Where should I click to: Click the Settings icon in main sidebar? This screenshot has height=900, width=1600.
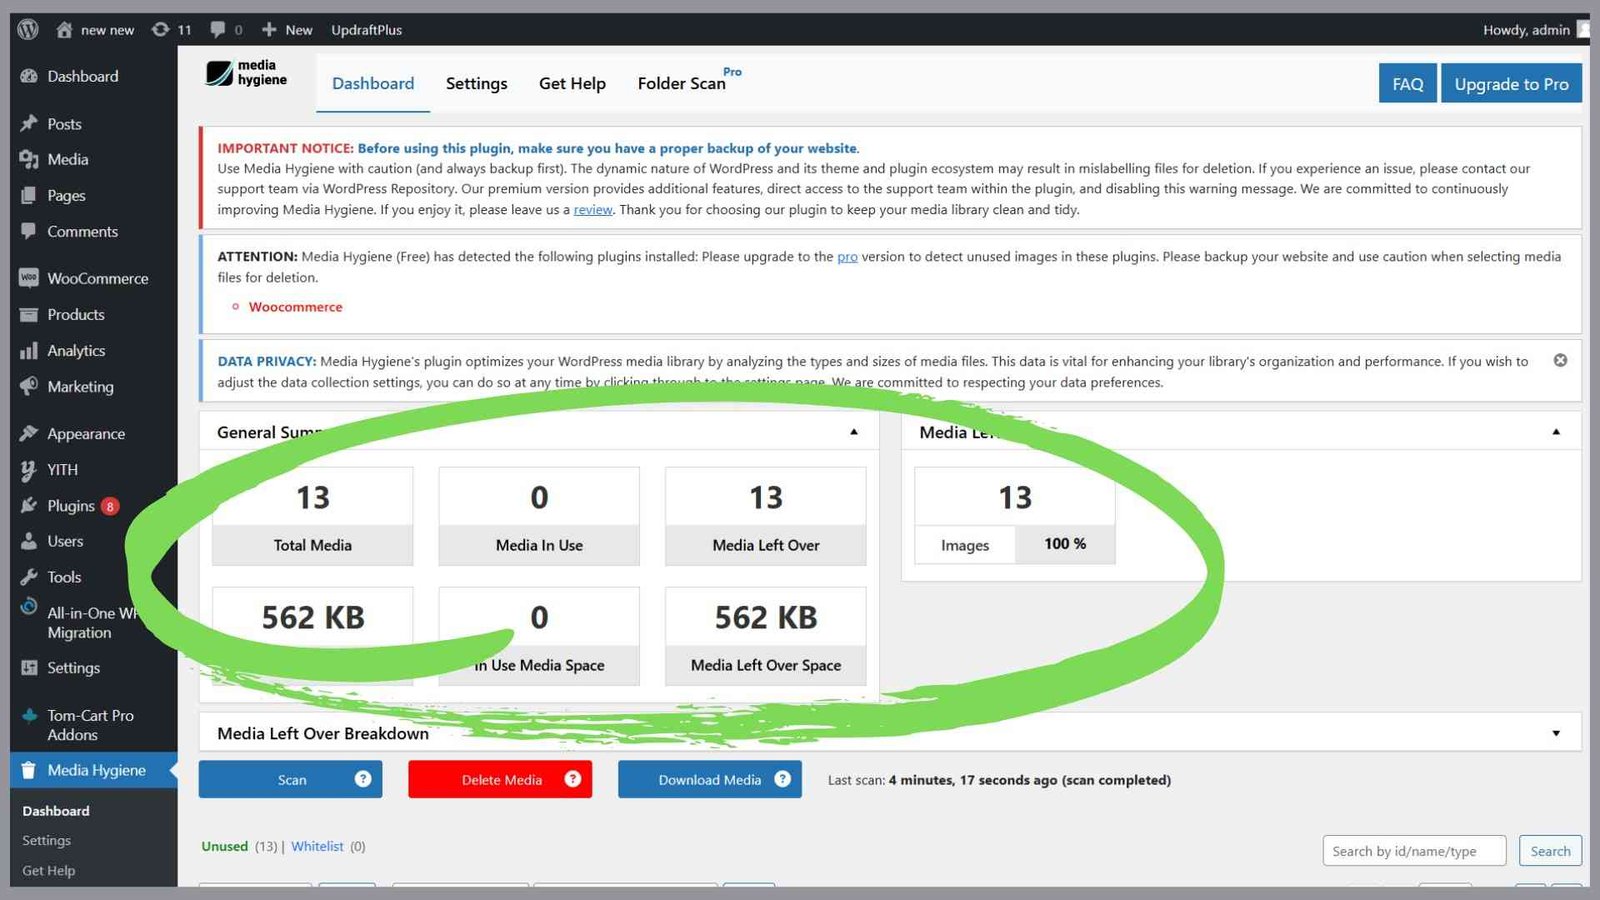point(29,667)
